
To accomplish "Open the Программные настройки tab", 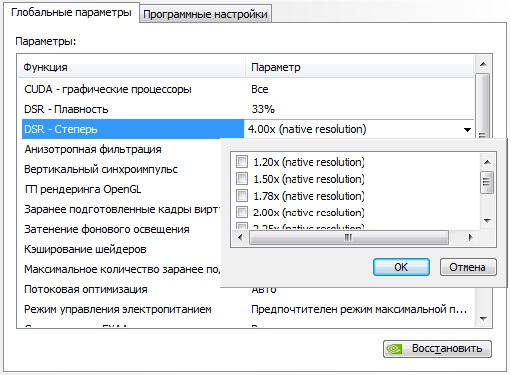I will click(x=205, y=14).
